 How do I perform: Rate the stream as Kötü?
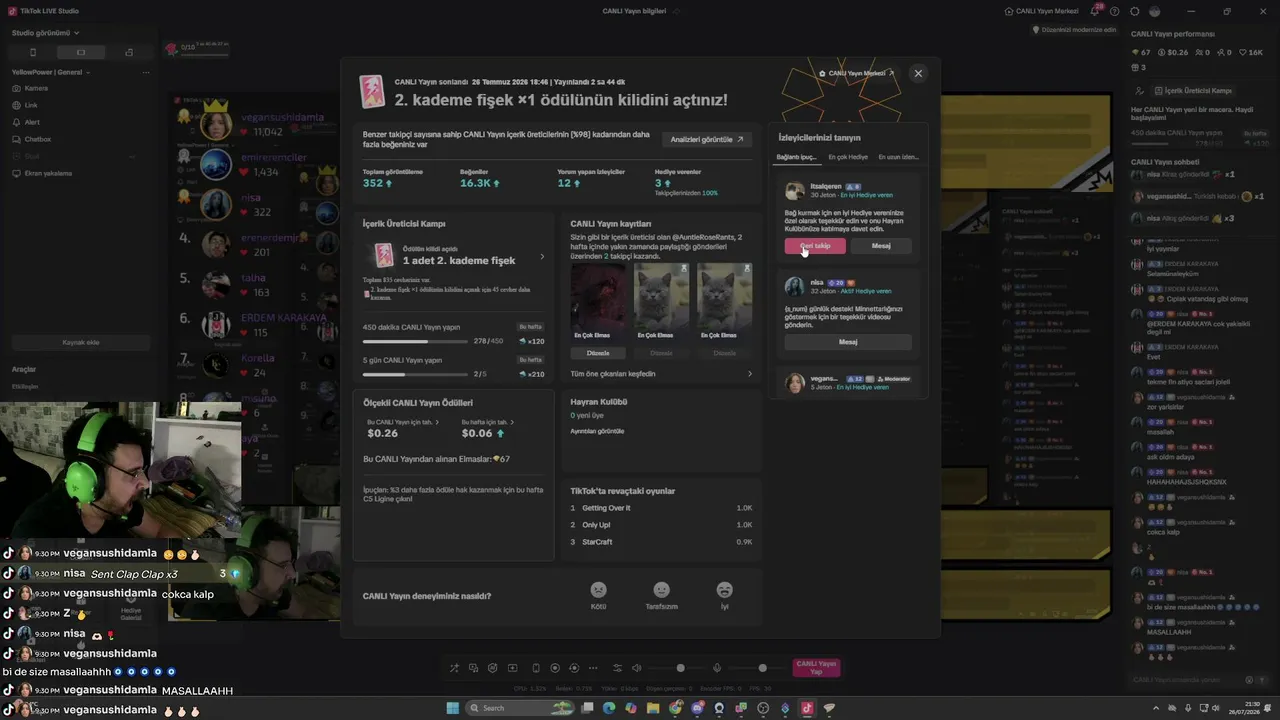598,595
